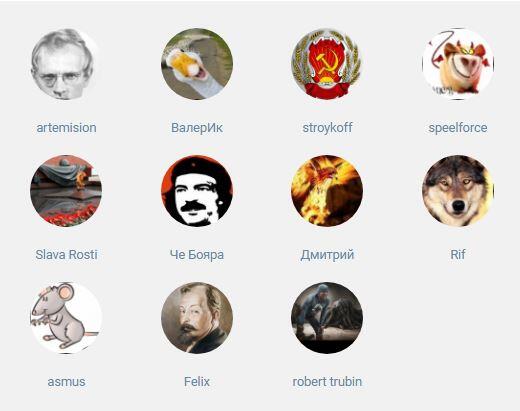Click the Rif username link

click(x=458, y=255)
